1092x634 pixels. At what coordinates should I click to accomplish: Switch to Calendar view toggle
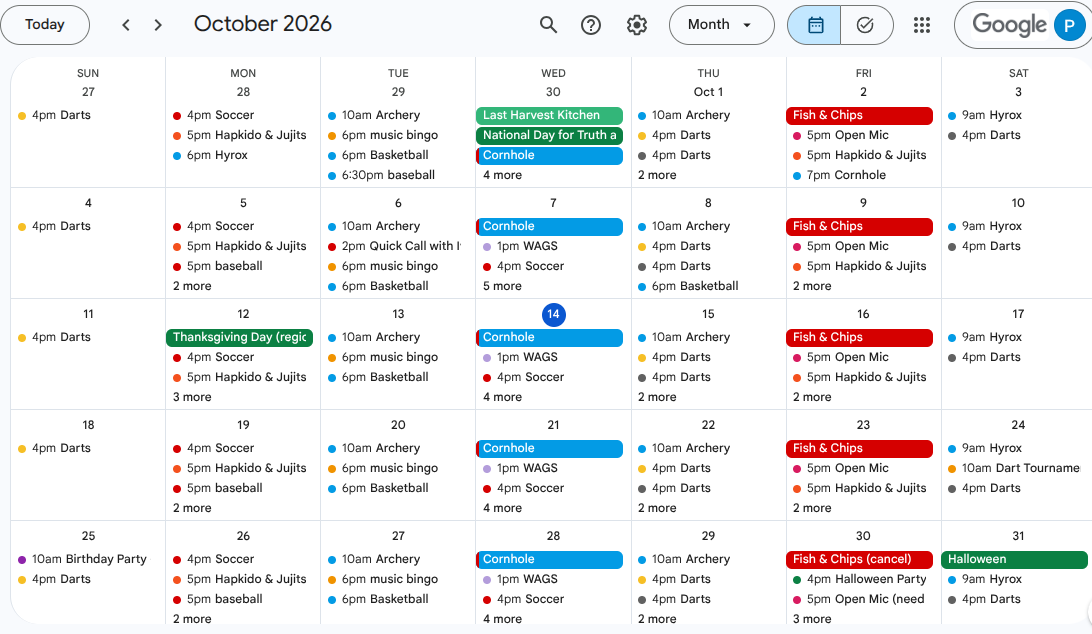(x=814, y=25)
